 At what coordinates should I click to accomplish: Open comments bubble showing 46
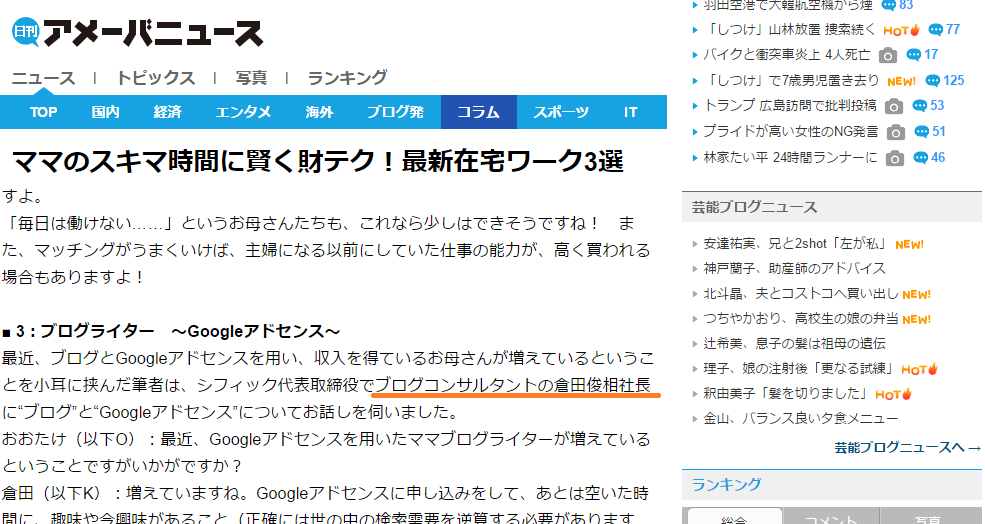[x=929, y=158]
